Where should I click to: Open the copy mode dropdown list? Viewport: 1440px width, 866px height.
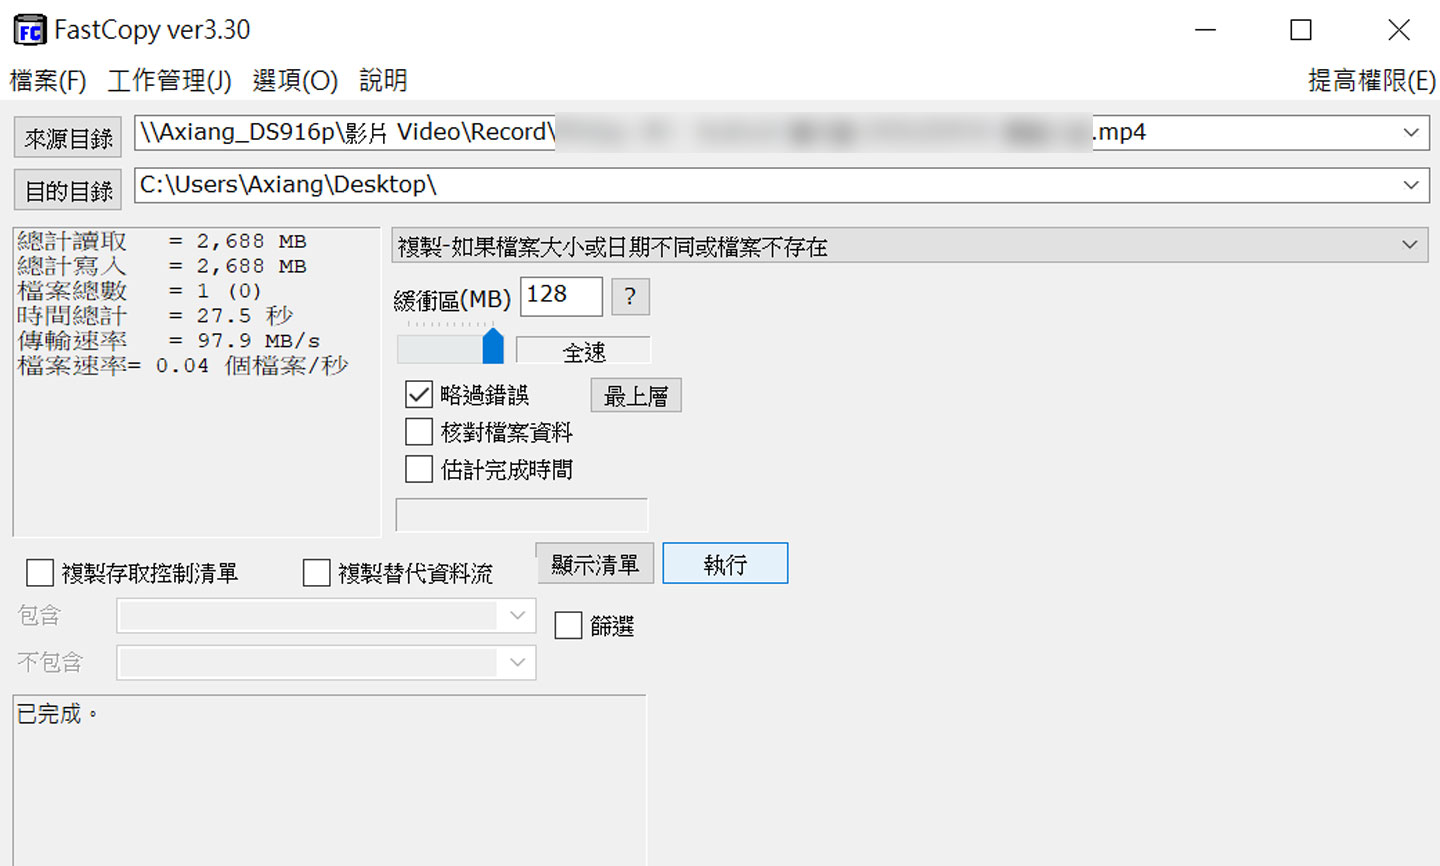[1409, 245]
